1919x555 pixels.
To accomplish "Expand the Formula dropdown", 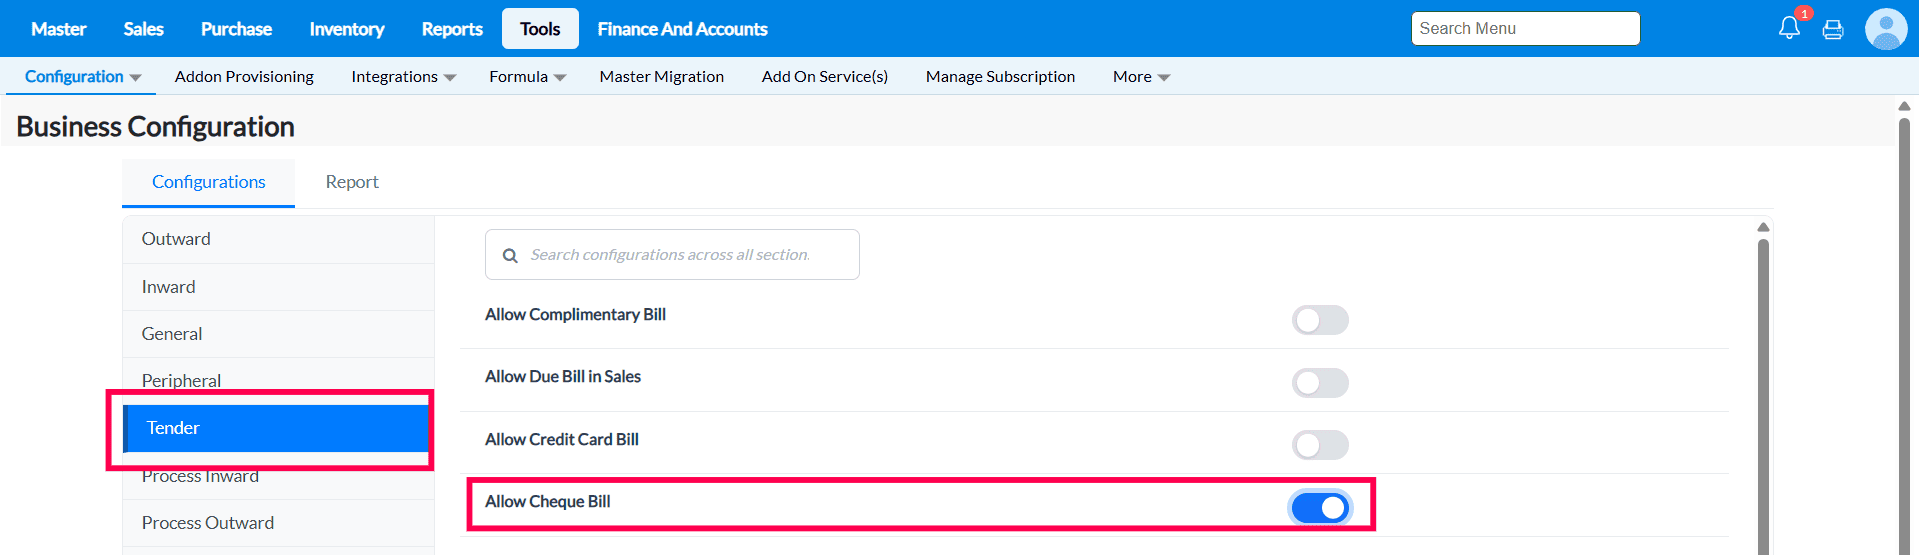I will coord(527,77).
